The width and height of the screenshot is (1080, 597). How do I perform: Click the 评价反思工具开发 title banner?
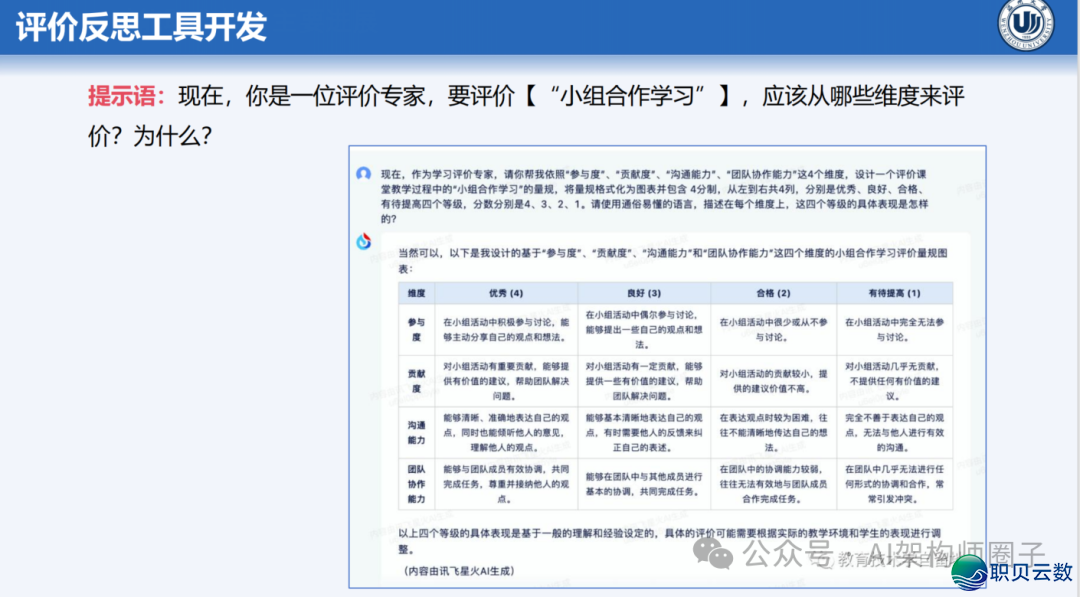coord(140,27)
